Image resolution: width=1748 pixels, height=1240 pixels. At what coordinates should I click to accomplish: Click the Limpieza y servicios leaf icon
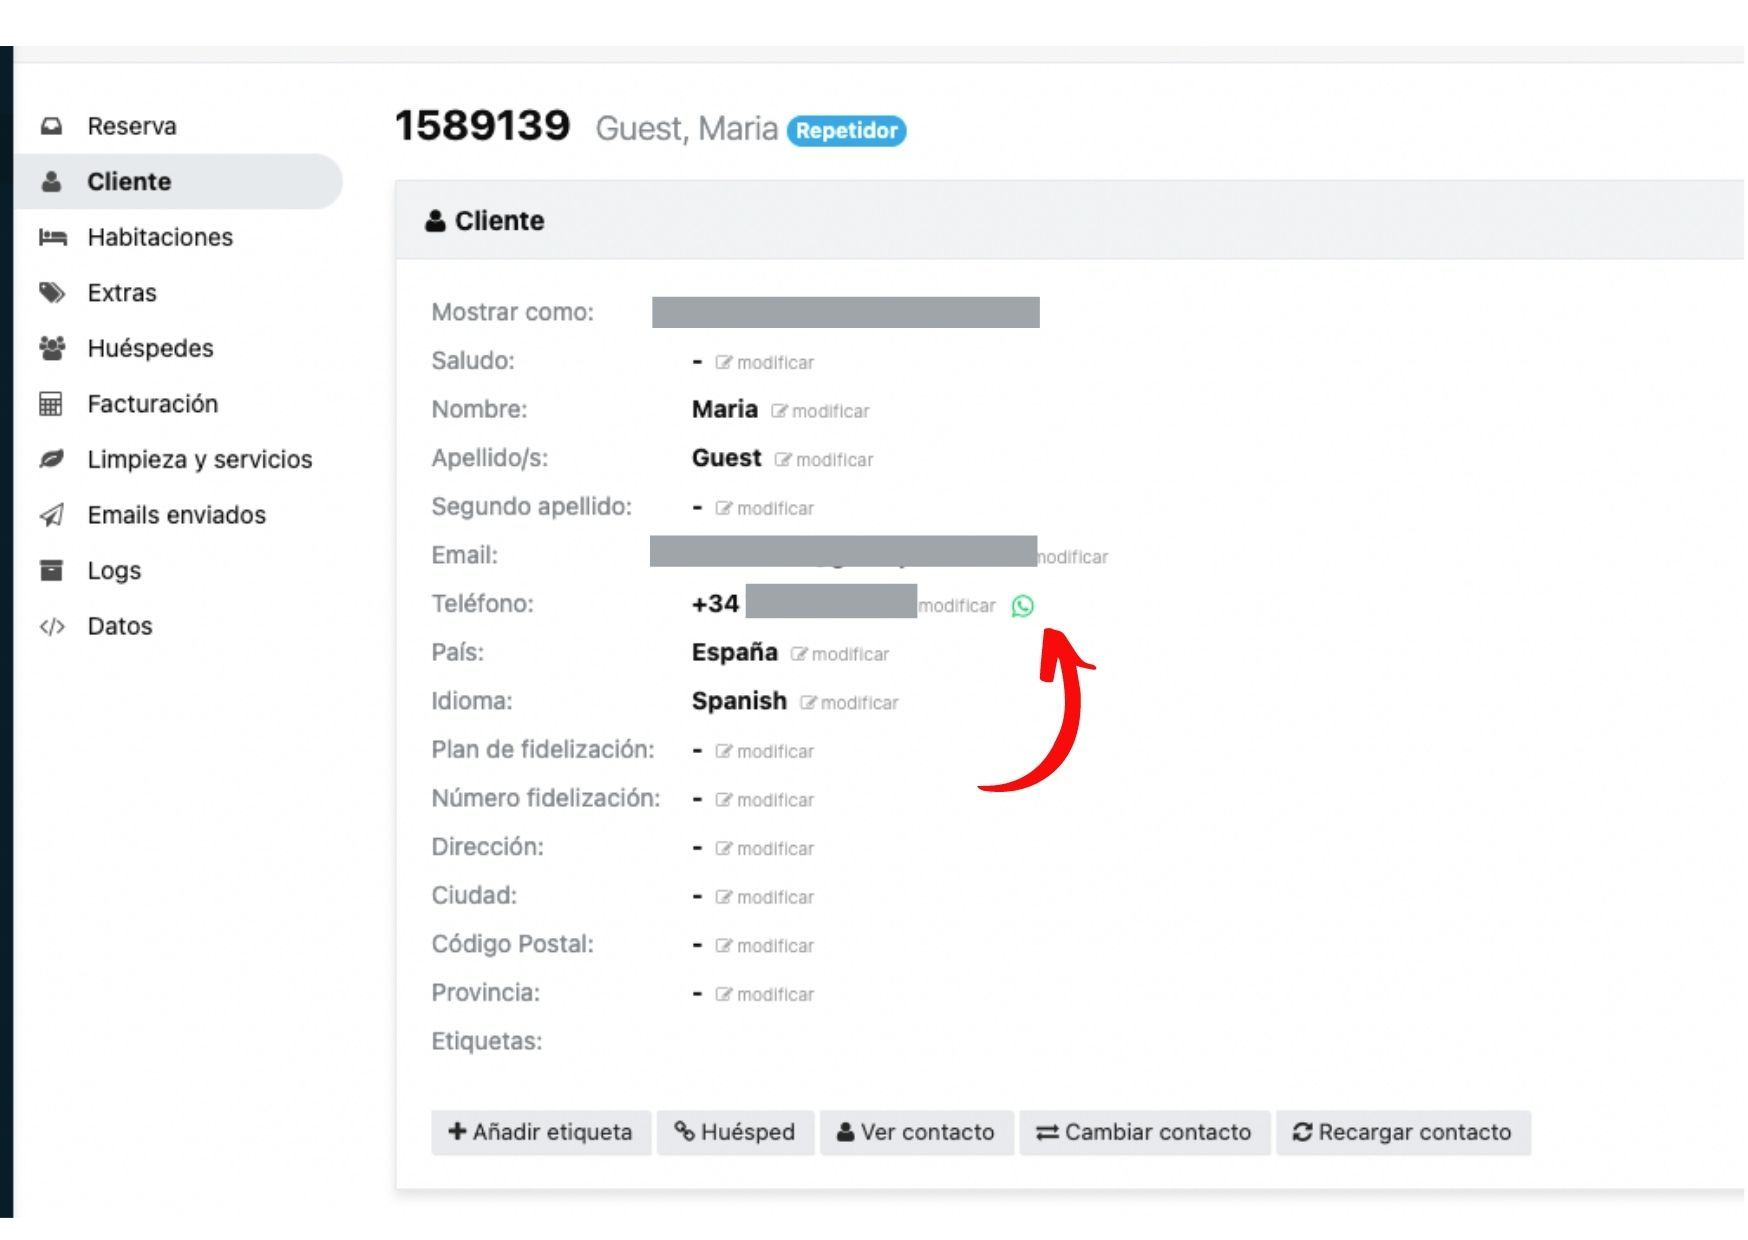(x=52, y=459)
